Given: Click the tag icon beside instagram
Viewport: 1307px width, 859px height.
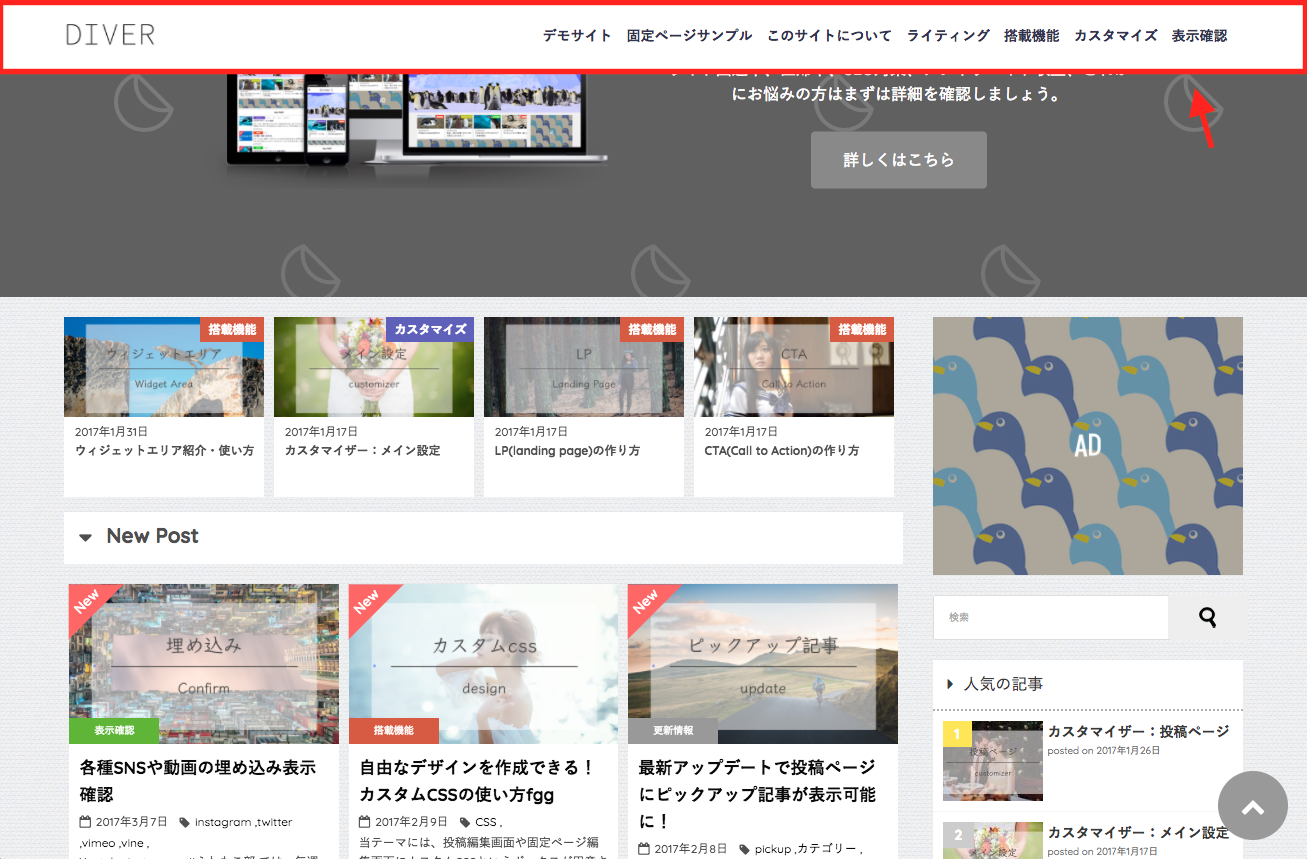Looking at the screenshot, I should [184, 822].
